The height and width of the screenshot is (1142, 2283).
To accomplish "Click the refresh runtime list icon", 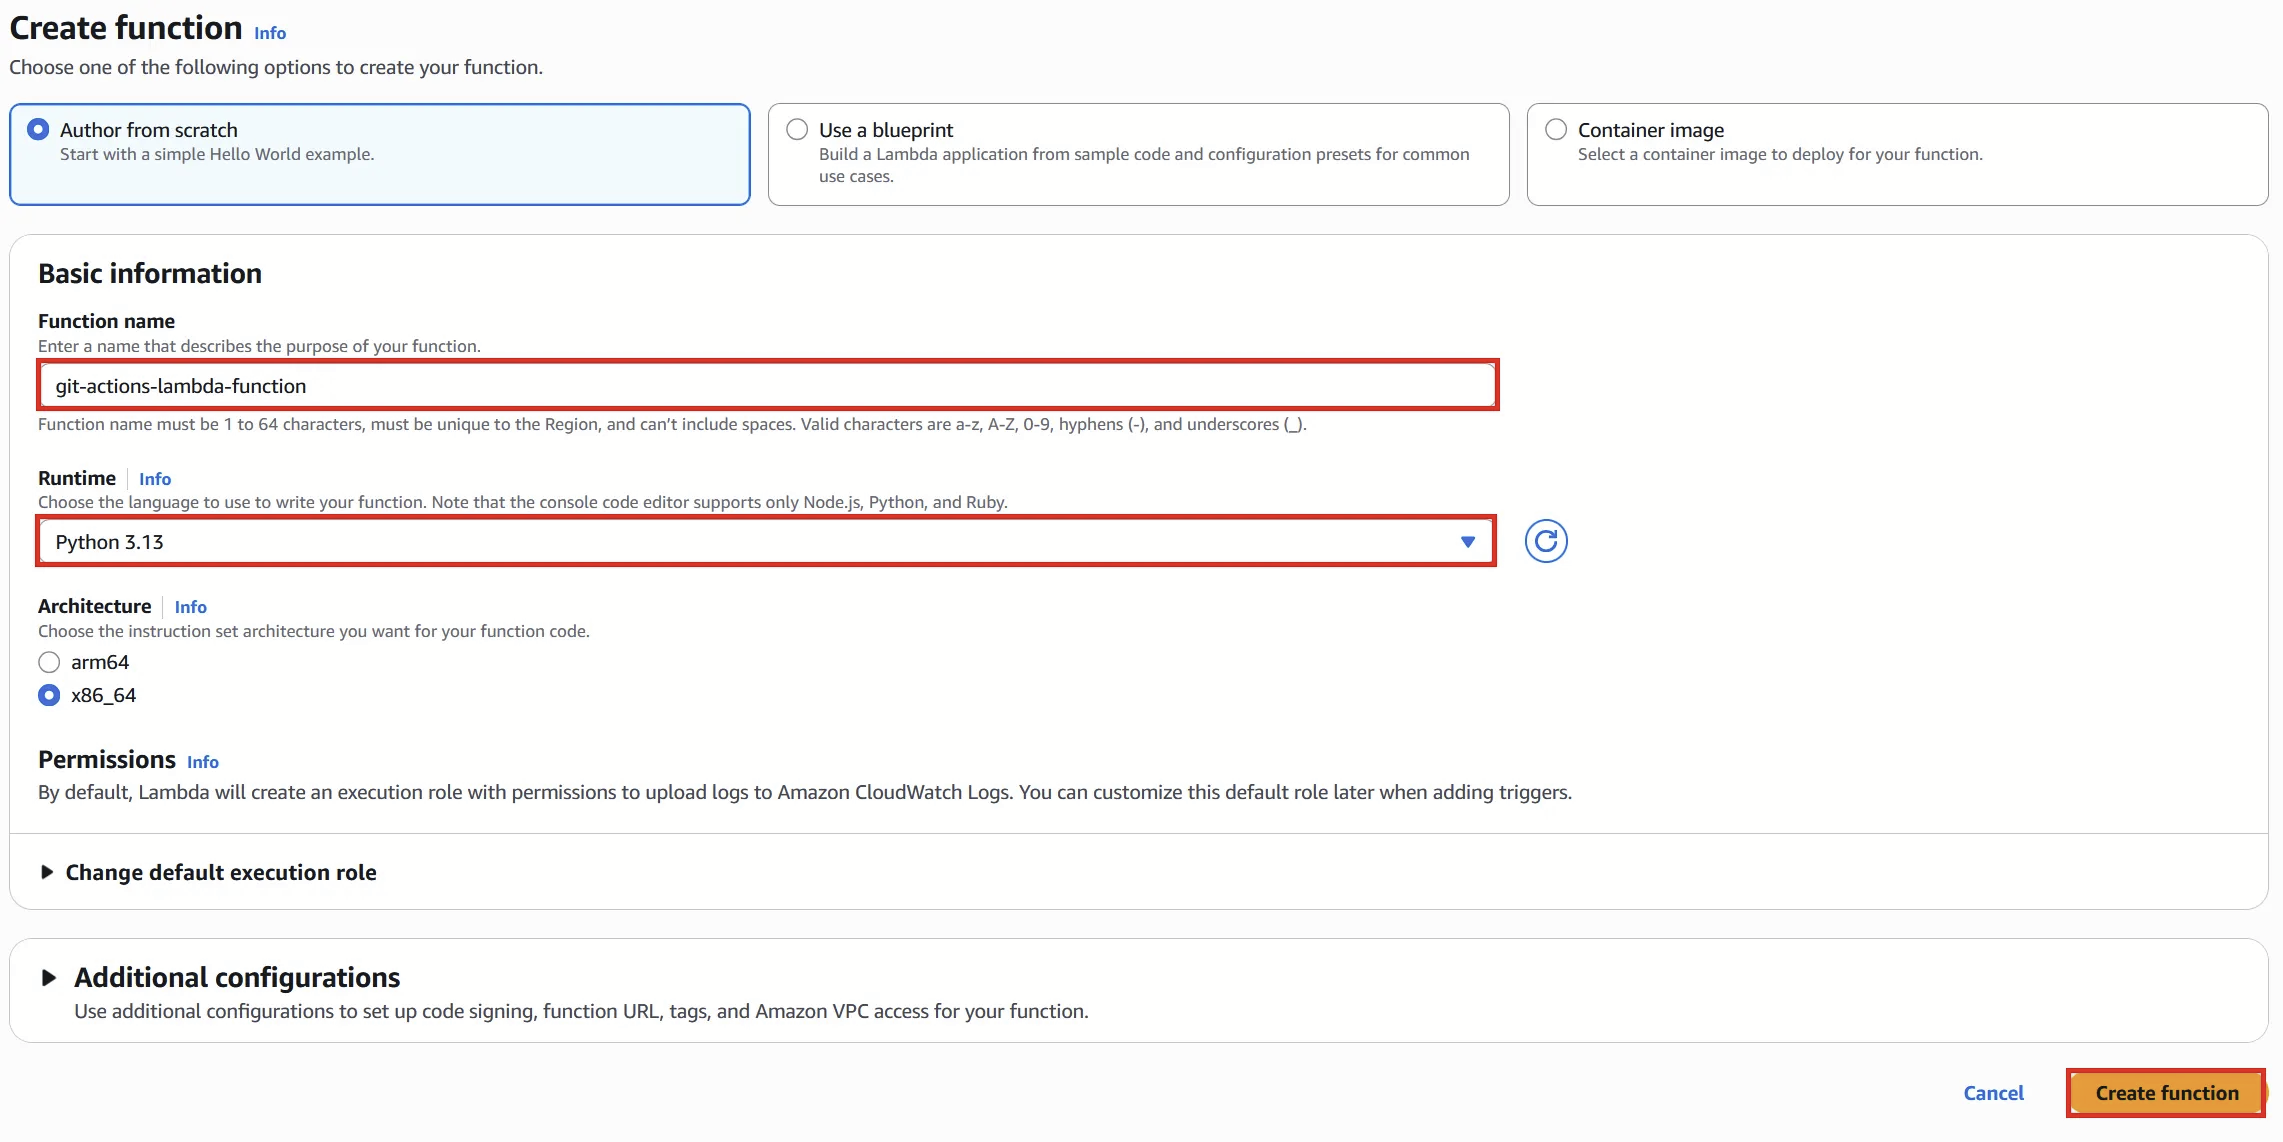I will pyautogui.click(x=1545, y=541).
